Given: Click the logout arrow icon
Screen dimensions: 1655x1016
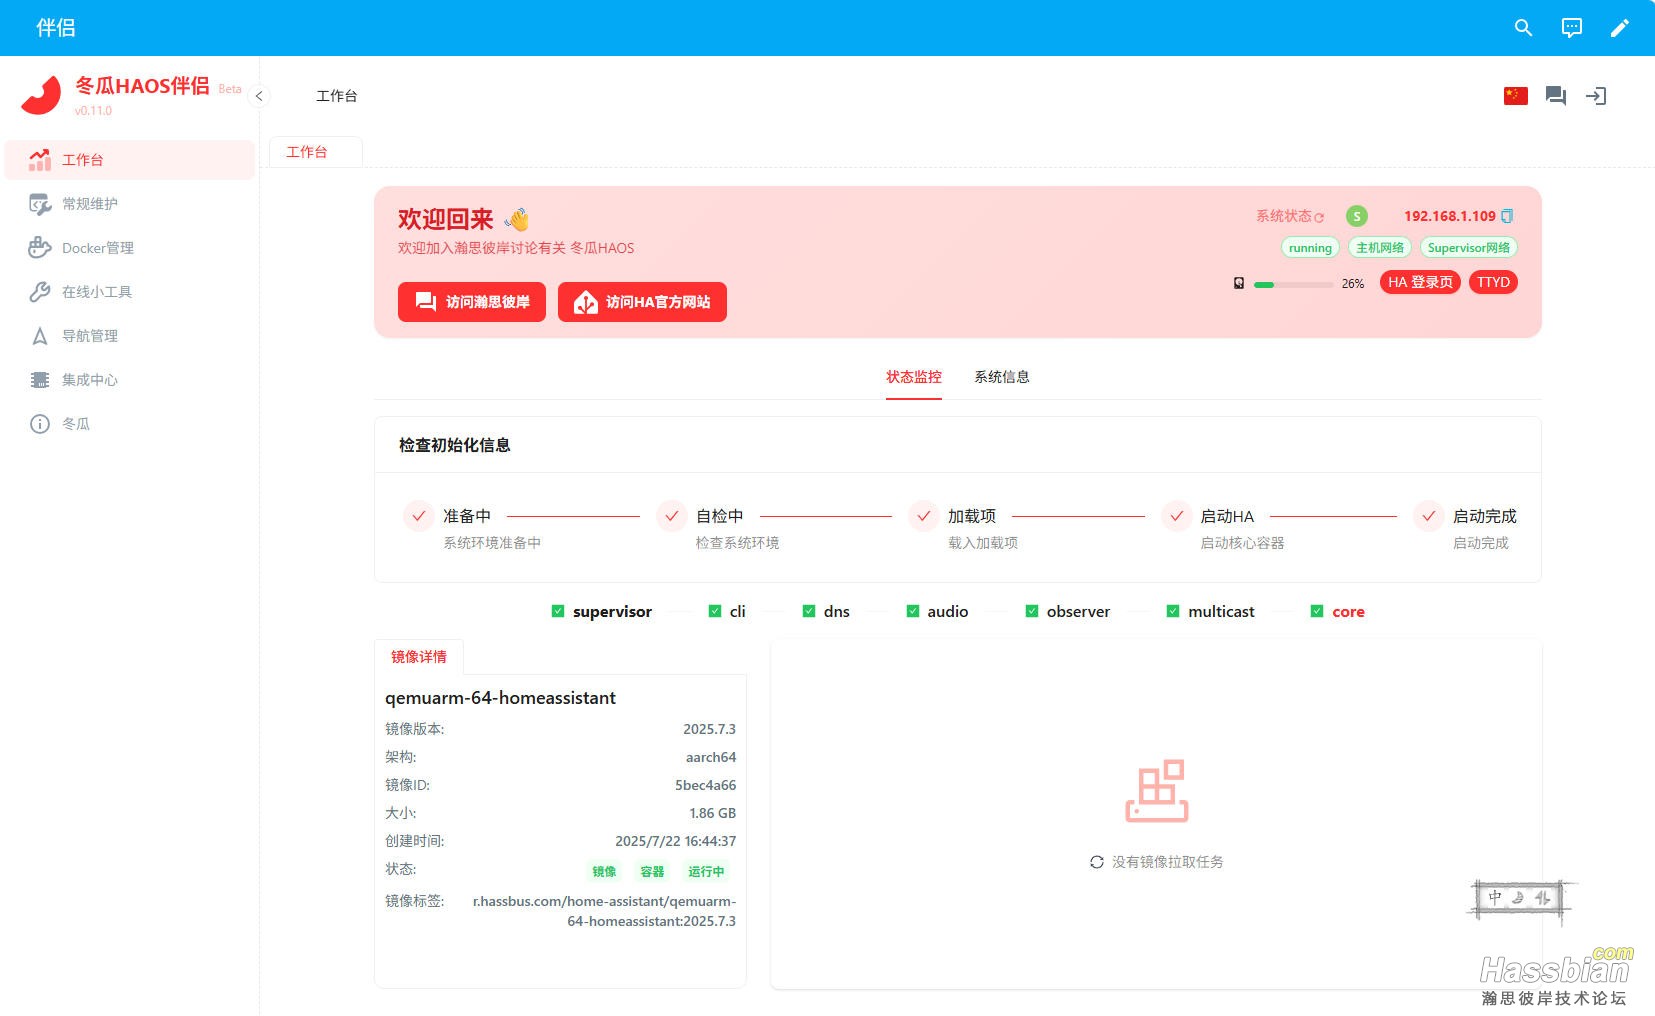Looking at the screenshot, I should tap(1596, 96).
